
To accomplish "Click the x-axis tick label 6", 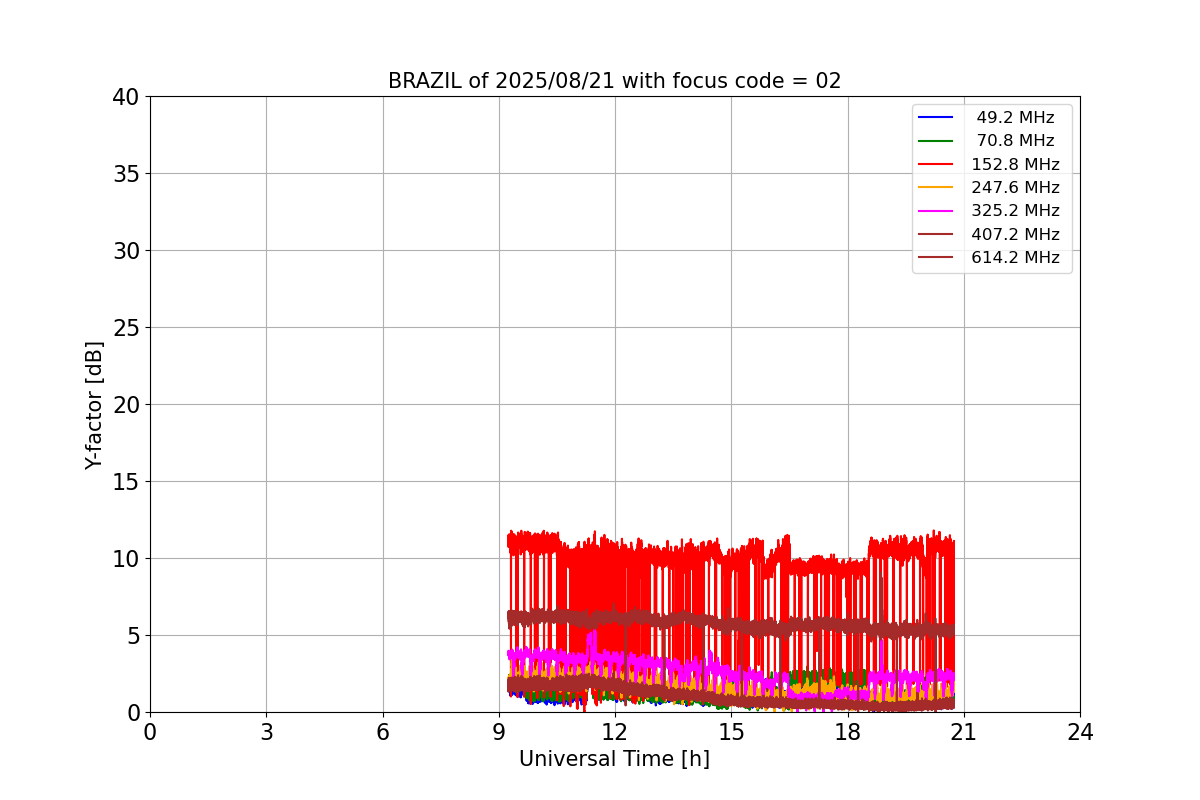I will point(383,732).
